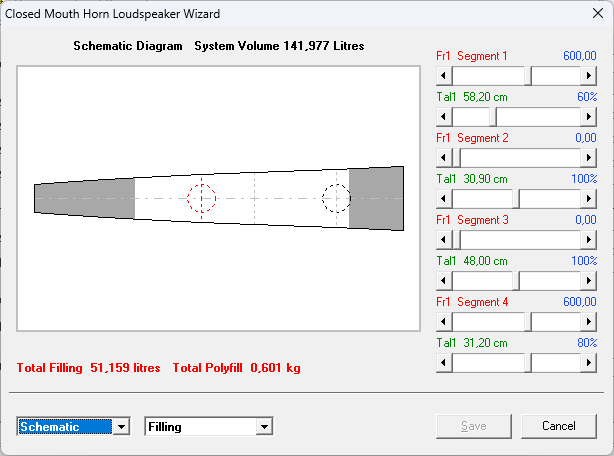Click the System Volume 141,977 Litres text
The height and width of the screenshot is (456, 614).
click(279, 46)
